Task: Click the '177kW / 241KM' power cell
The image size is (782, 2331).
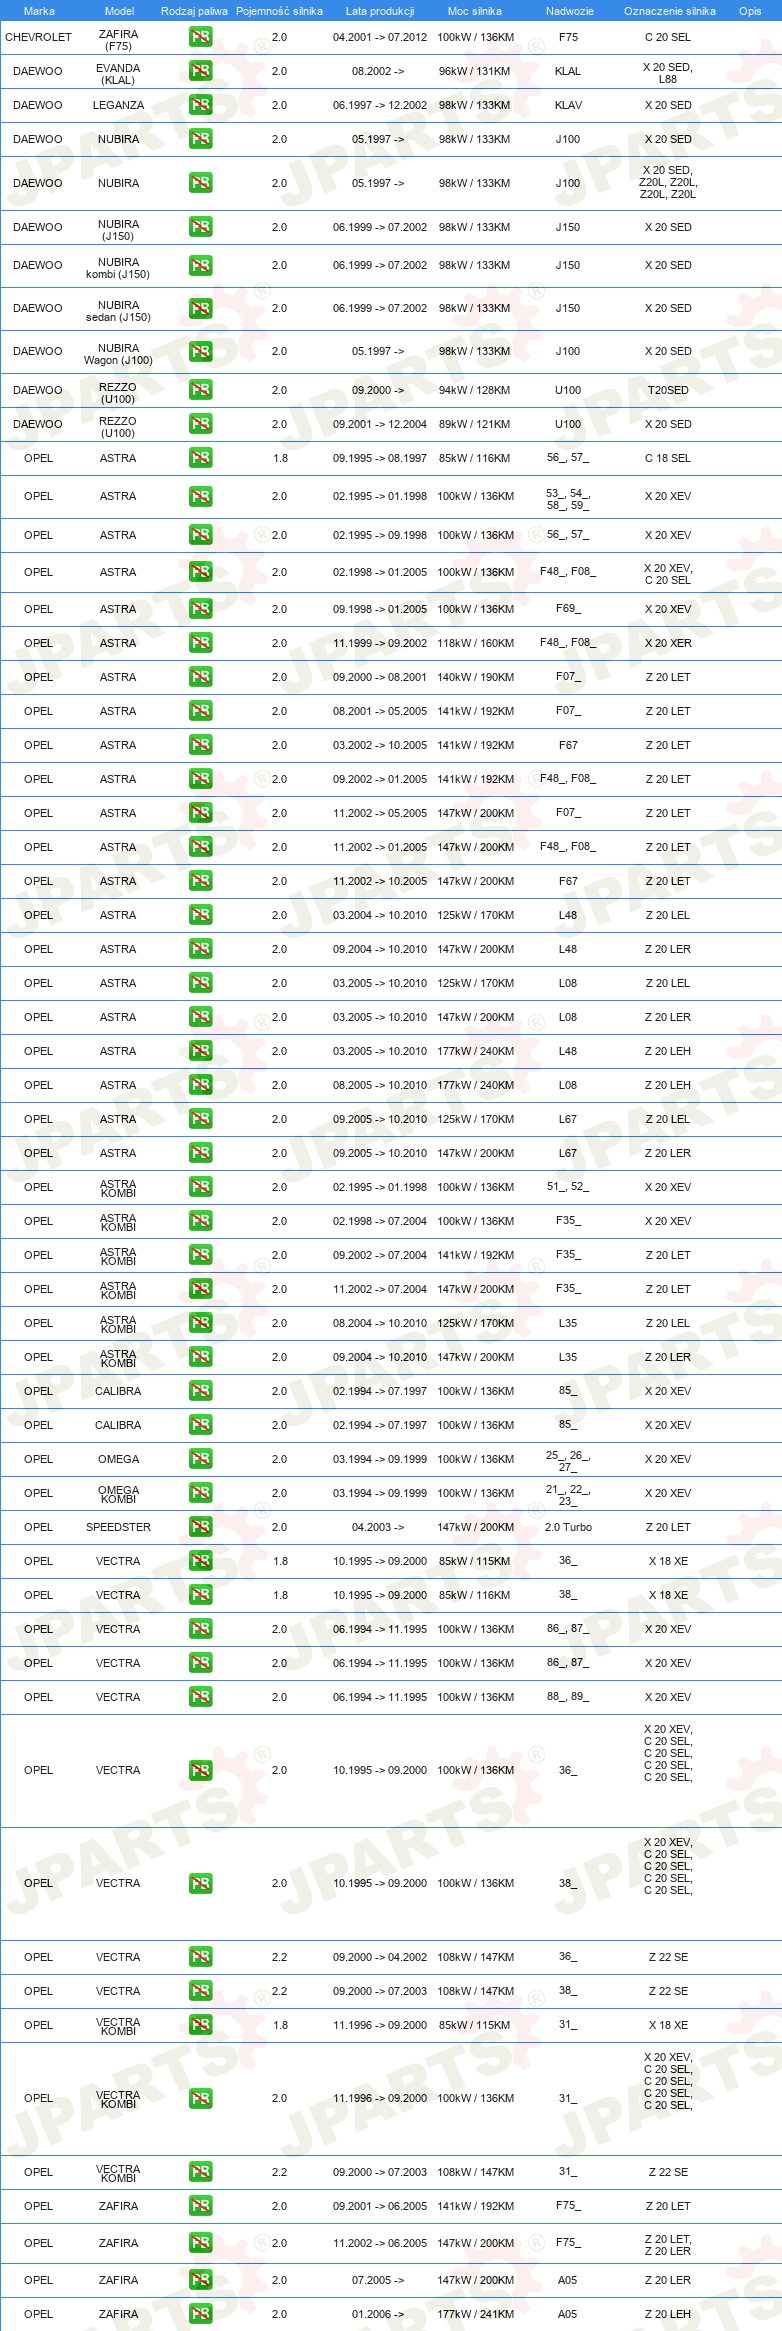Action: click(x=475, y=2314)
